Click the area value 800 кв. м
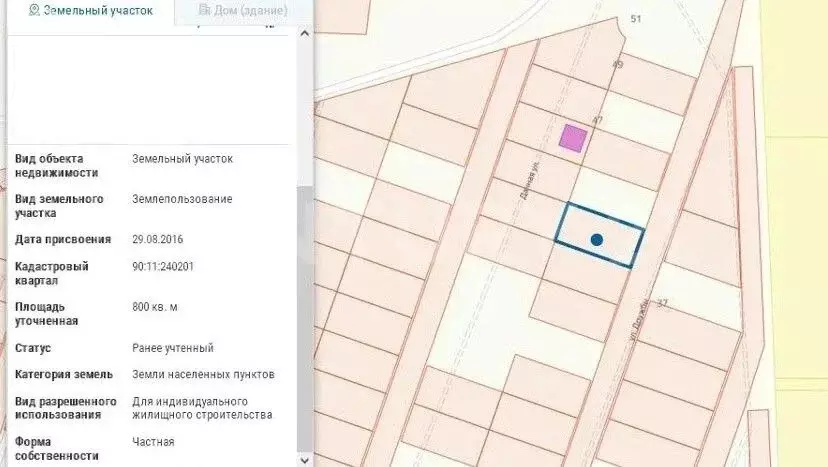Screen dimensions: 828x467 point(161,307)
